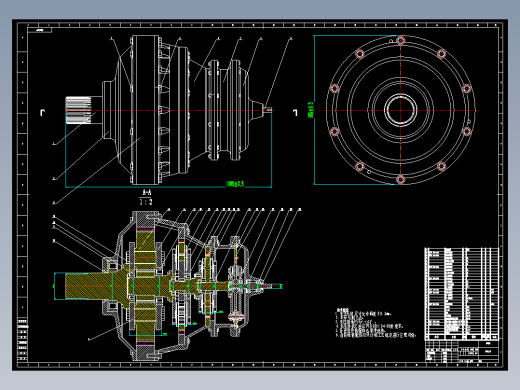Image resolution: width=520 pixels, height=390 pixels.
Task: Click the splined shaft end in side view
Action: tap(78, 110)
